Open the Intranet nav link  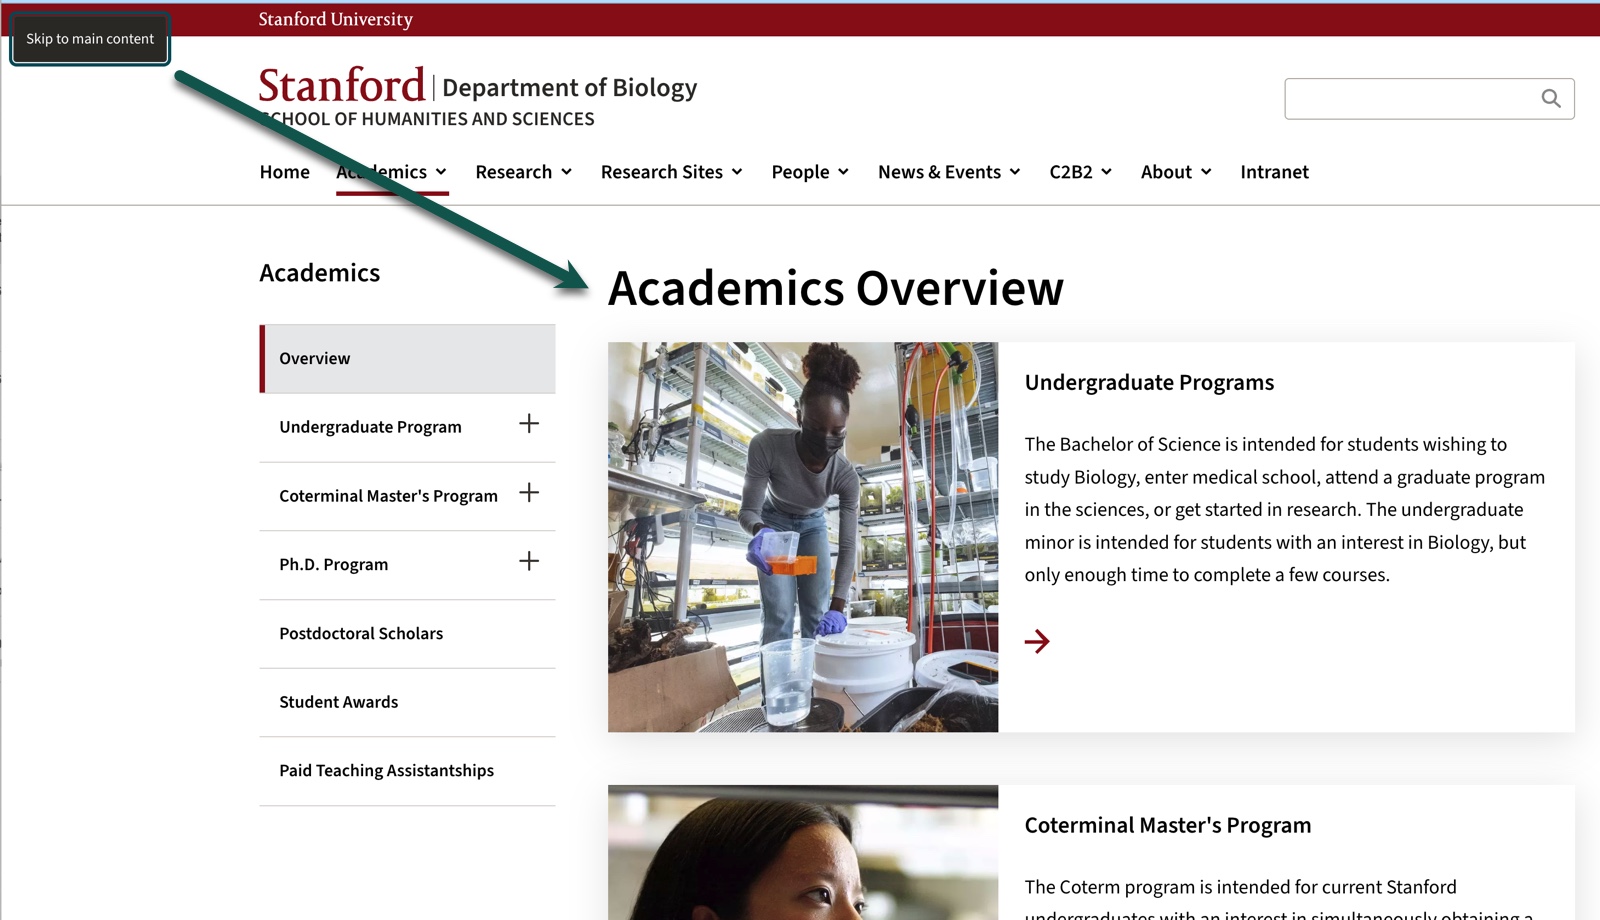[1274, 172]
